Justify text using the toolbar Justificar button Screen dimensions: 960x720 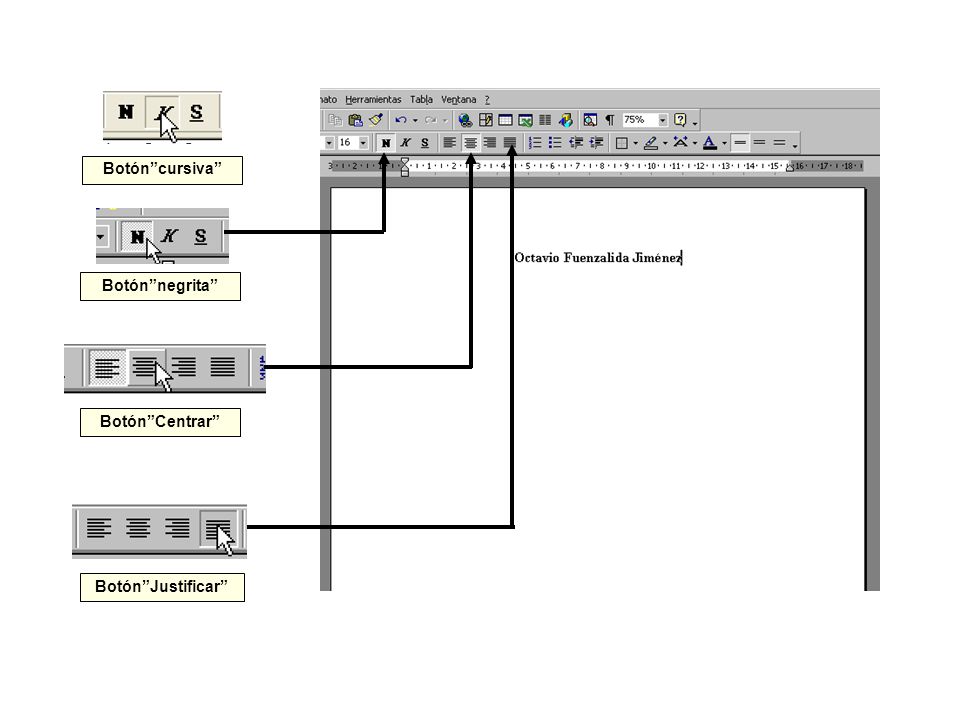510,143
